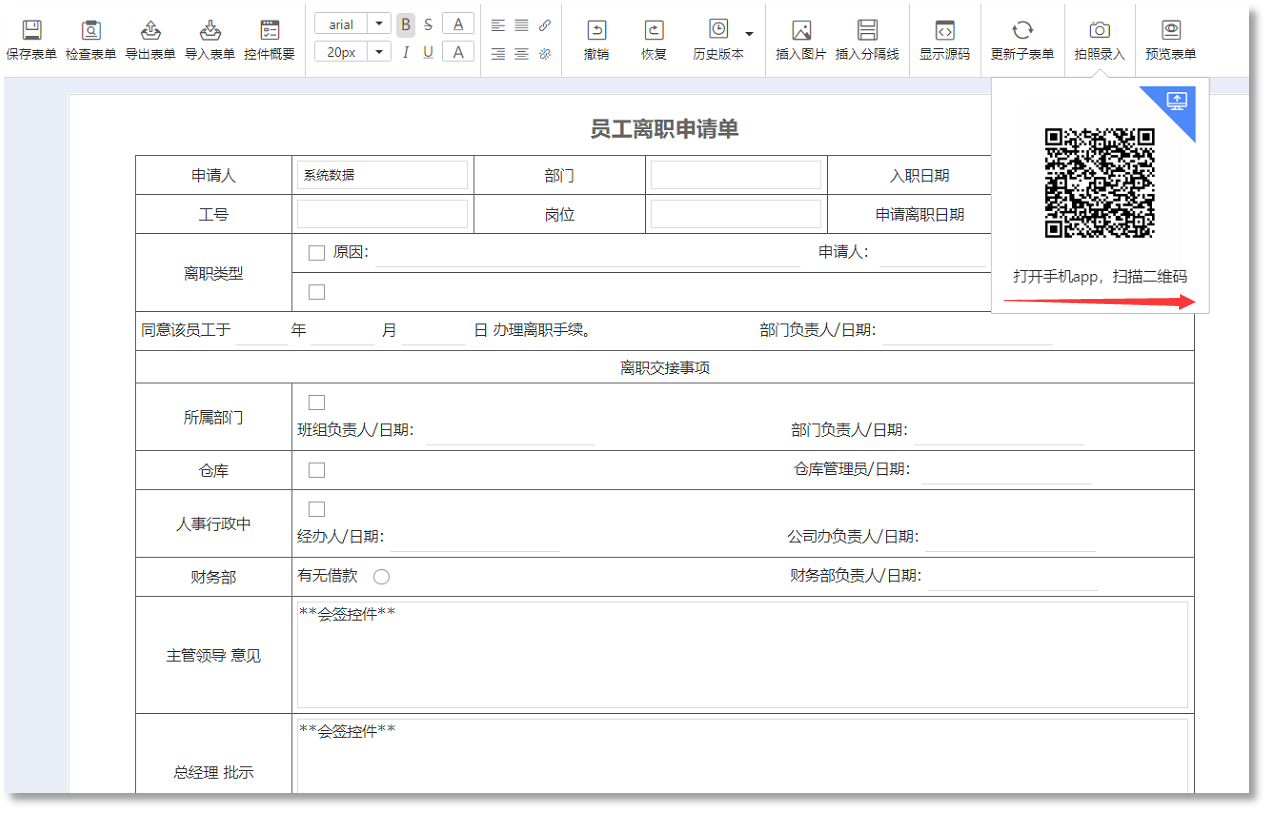The image size is (1269, 813).
Task: Apply italic formatting (I)
Action: (405, 52)
